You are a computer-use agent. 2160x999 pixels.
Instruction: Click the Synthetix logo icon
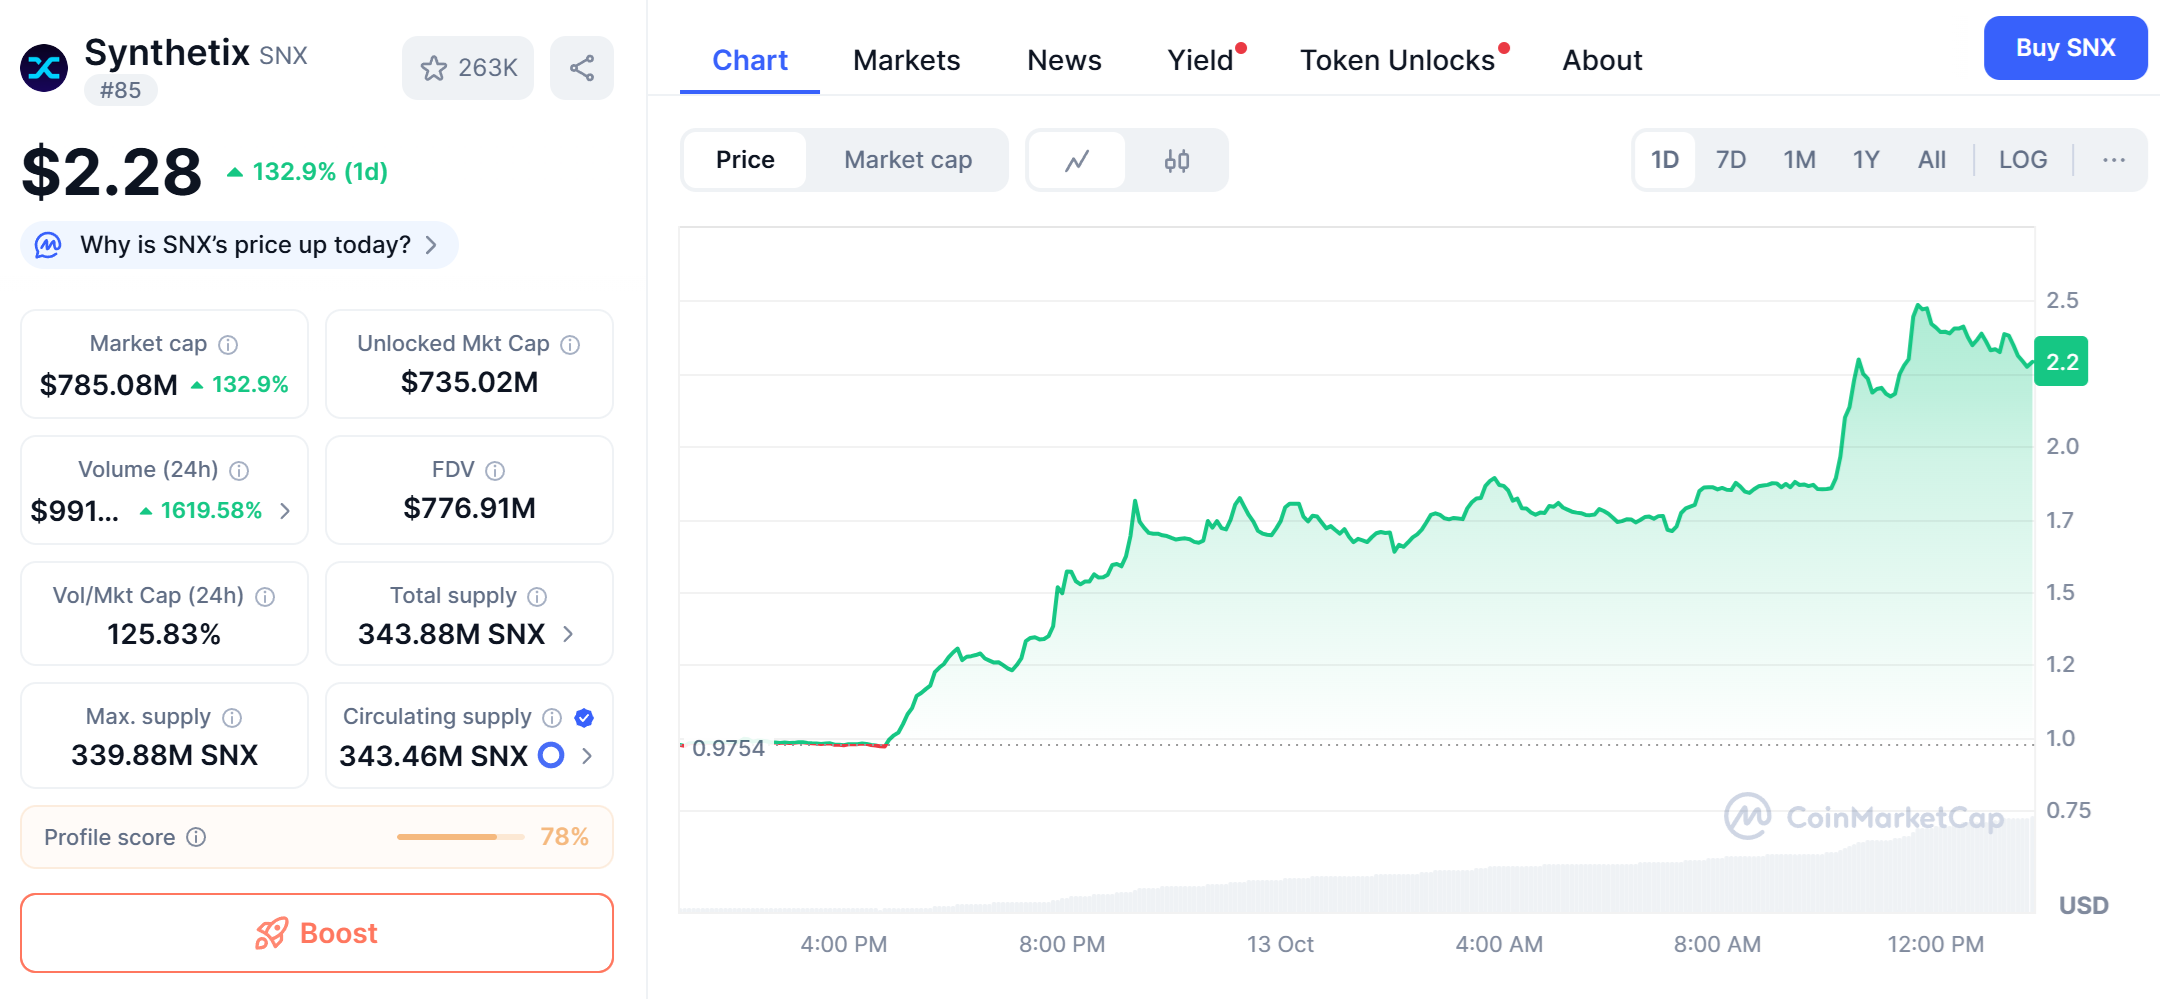tap(44, 68)
